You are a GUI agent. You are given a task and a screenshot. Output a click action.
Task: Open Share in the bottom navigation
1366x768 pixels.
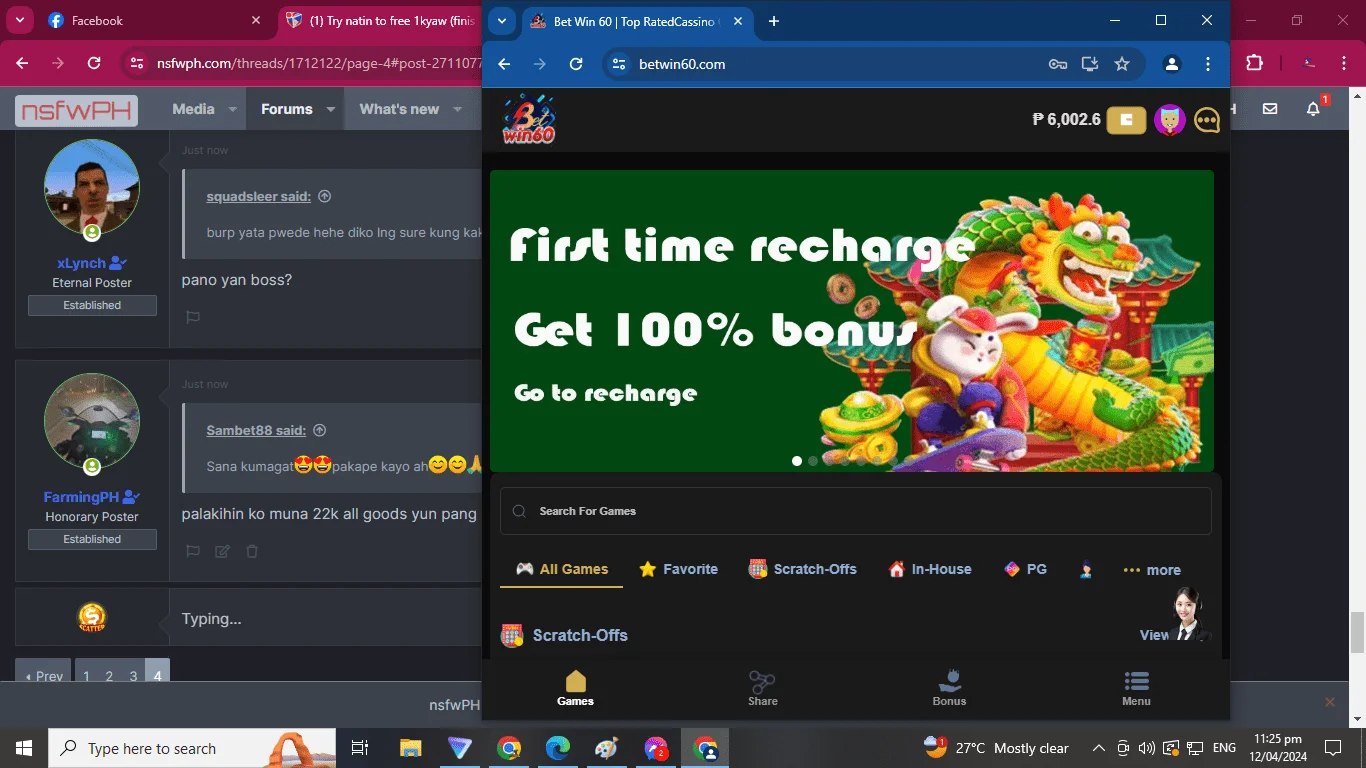pos(763,688)
